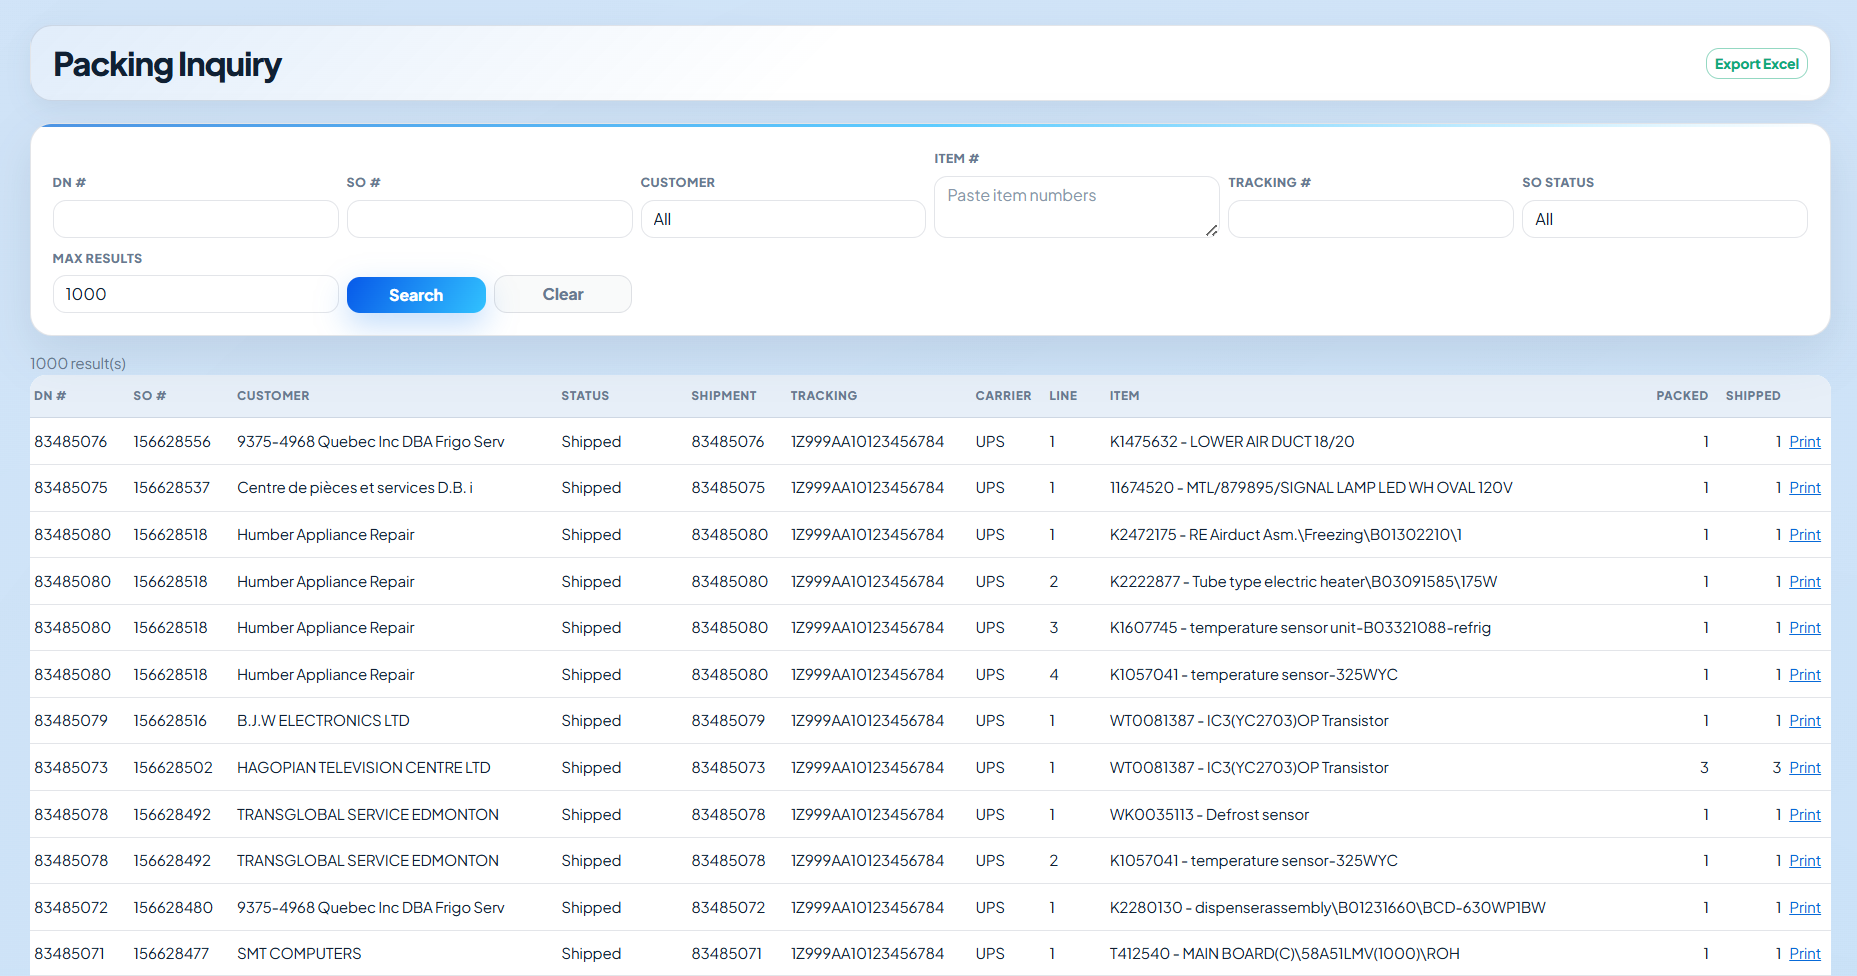Click the PACKED column header

click(x=1682, y=396)
